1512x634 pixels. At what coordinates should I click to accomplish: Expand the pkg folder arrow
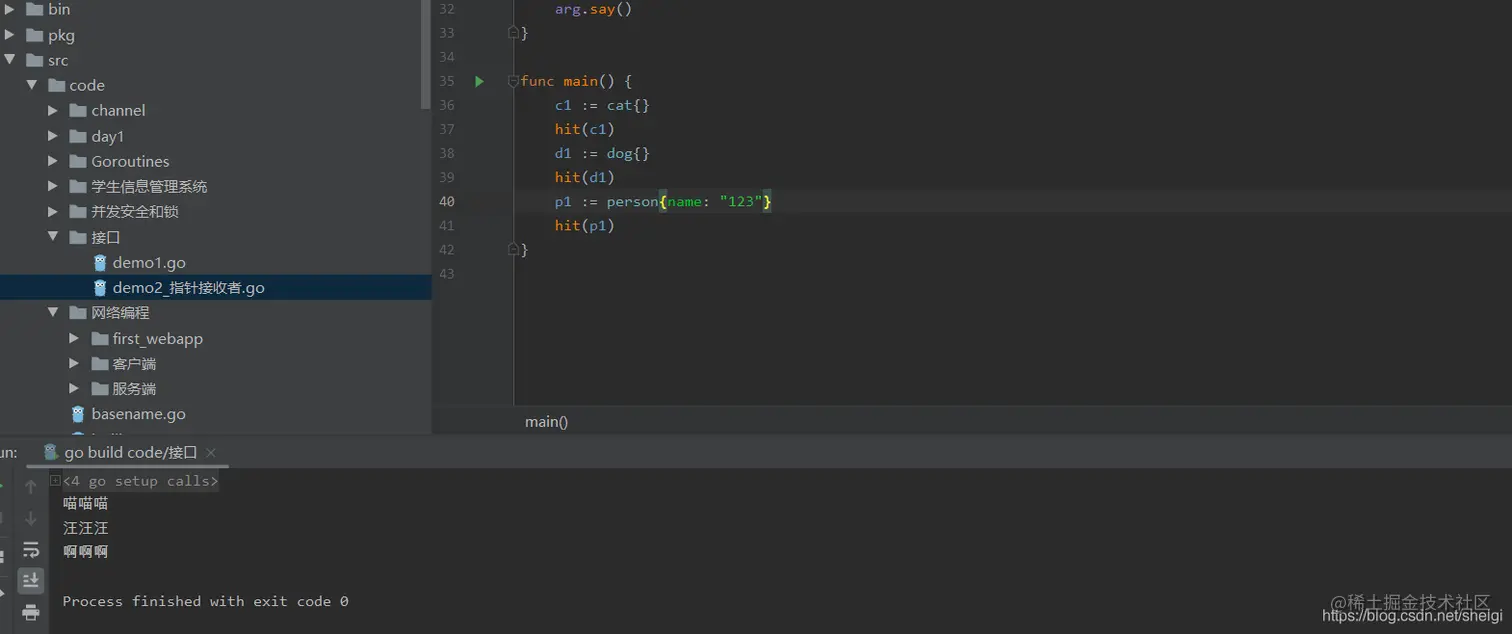coord(9,35)
